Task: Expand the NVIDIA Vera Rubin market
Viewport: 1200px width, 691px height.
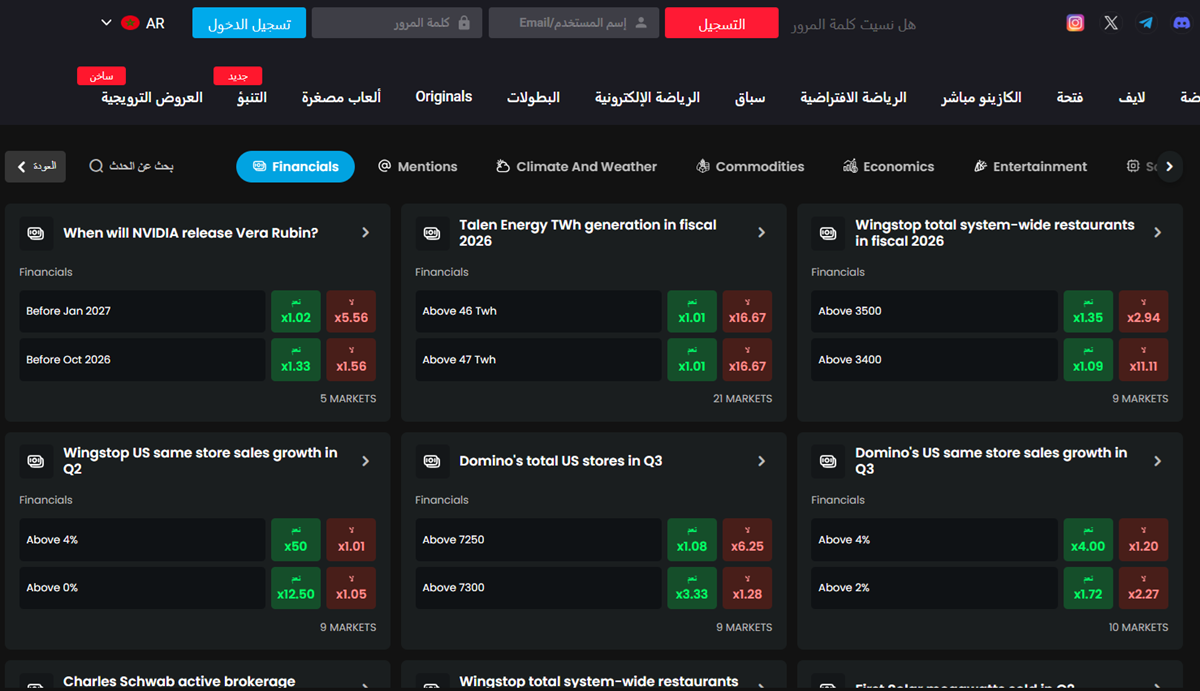Action: pyautogui.click(x=366, y=233)
